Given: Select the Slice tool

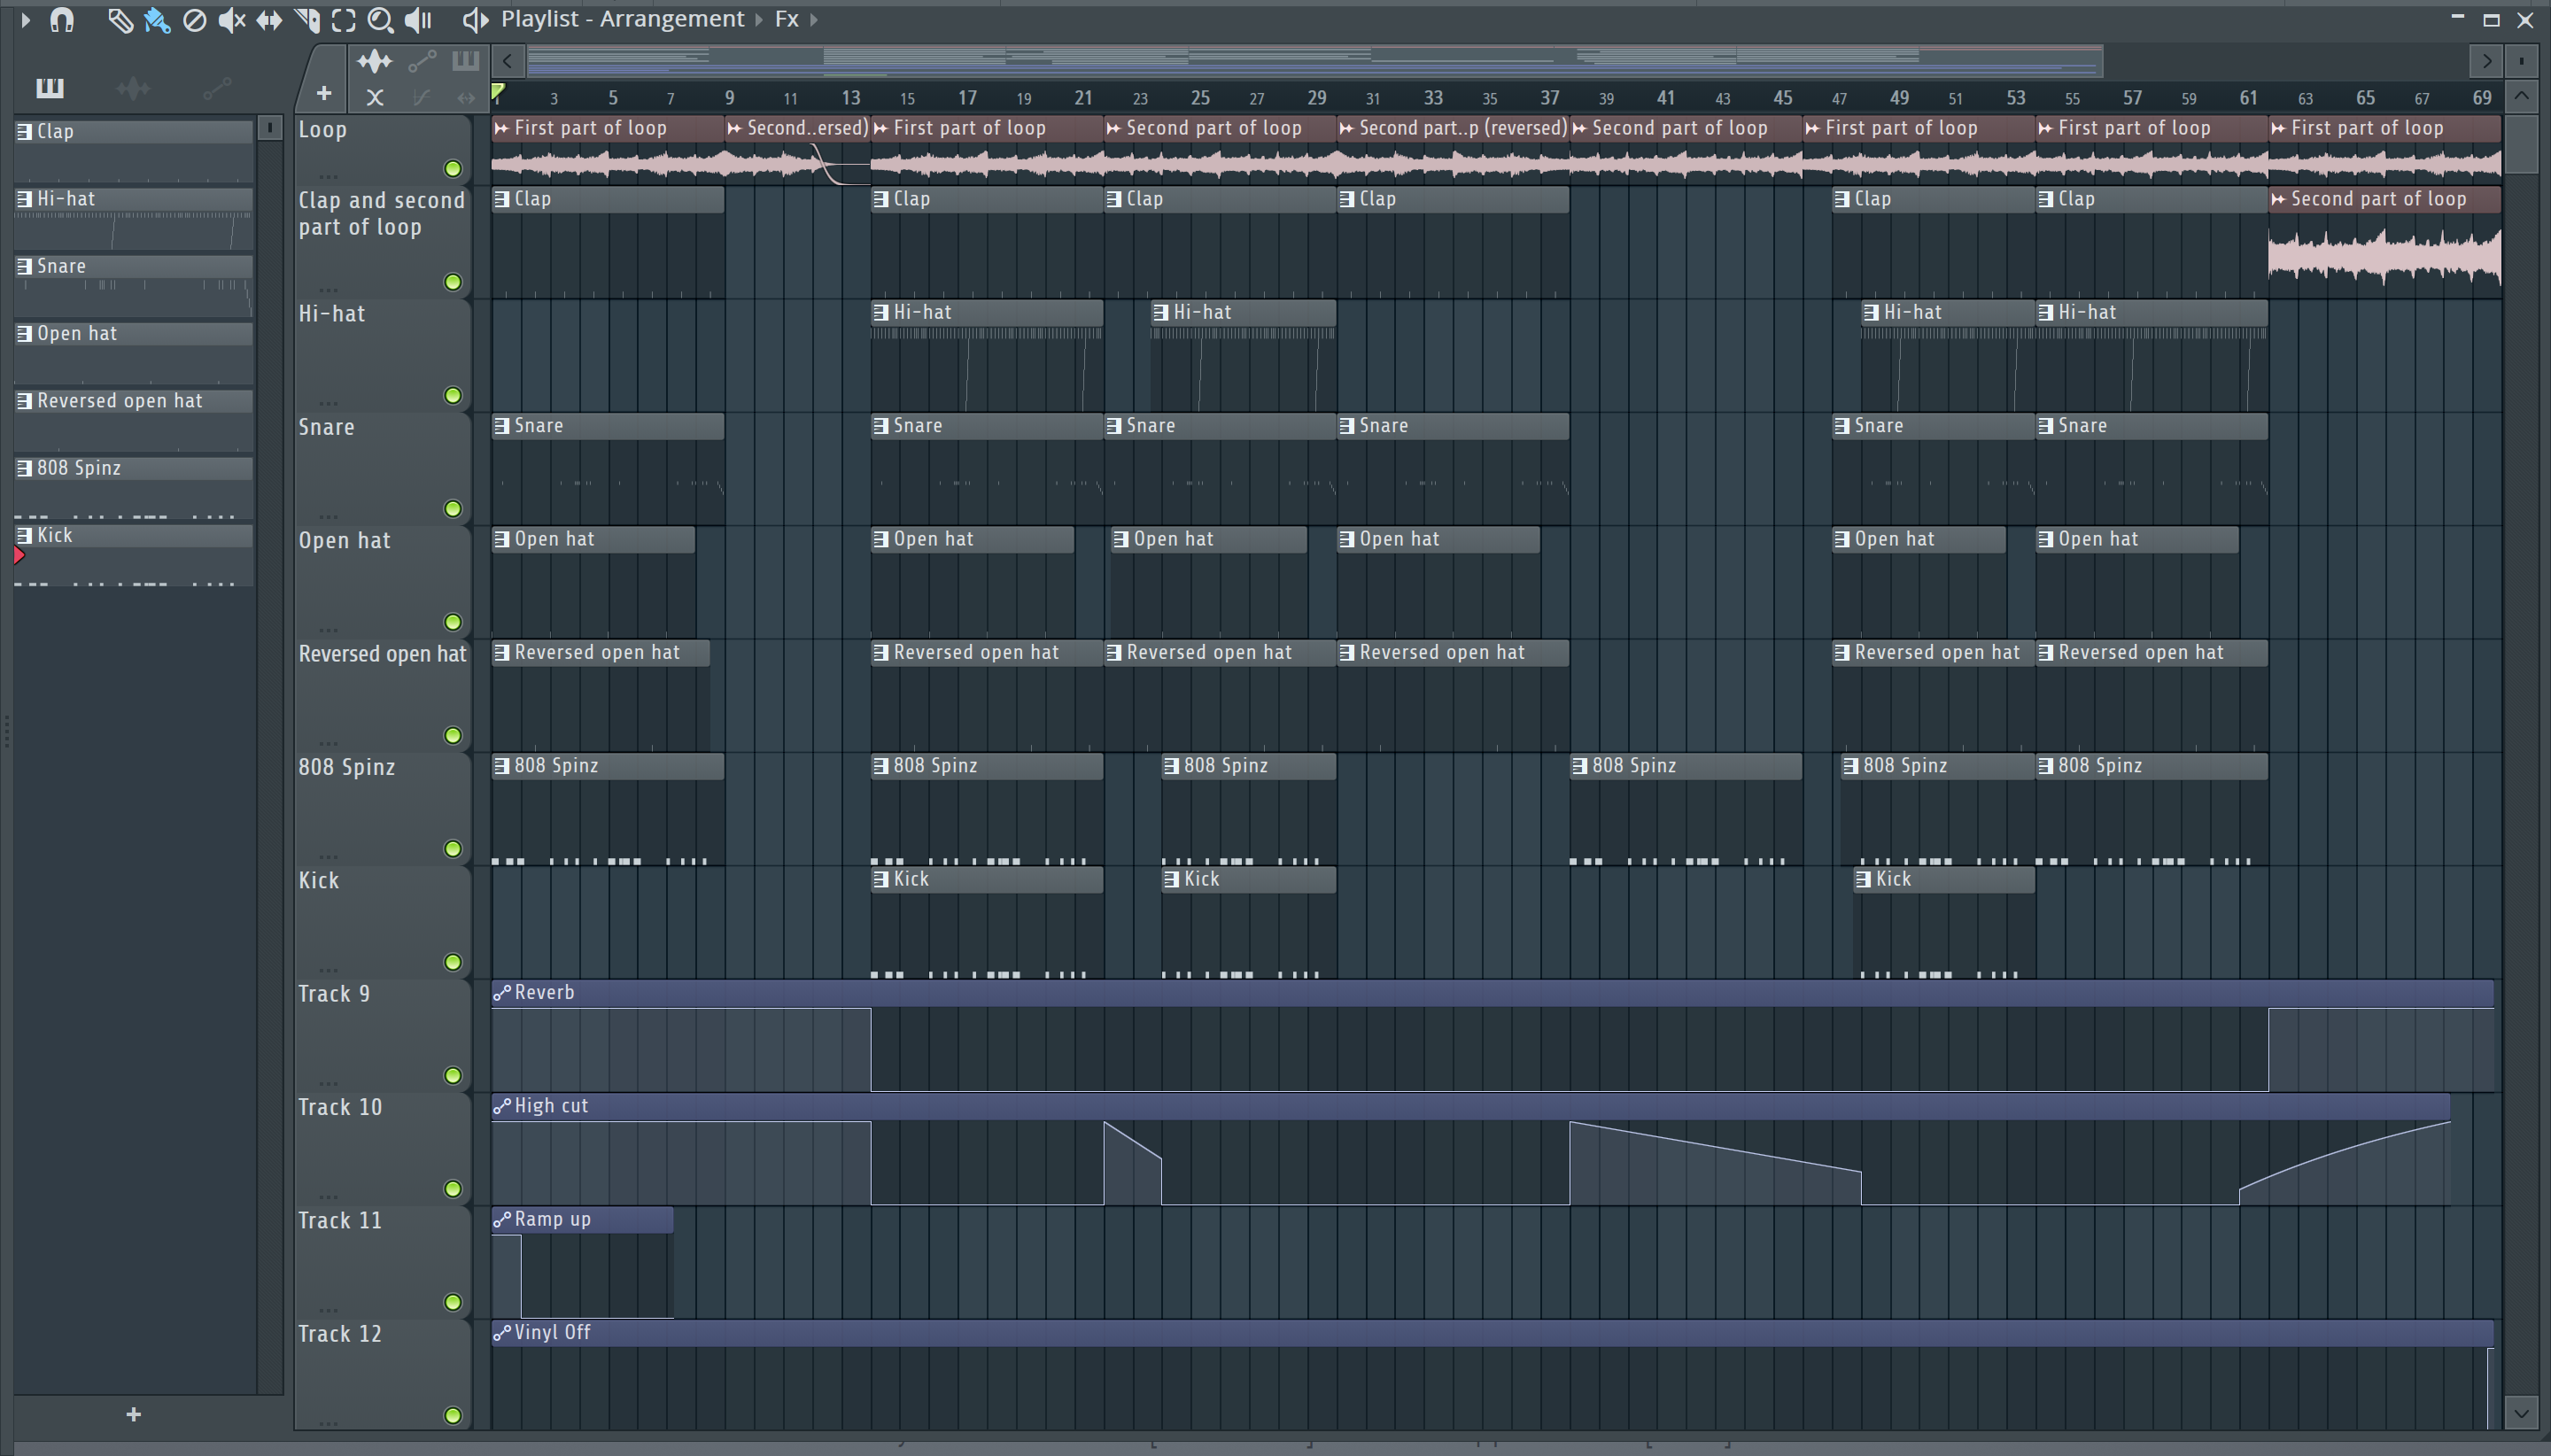Looking at the screenshot, I should tap(306, 20).
